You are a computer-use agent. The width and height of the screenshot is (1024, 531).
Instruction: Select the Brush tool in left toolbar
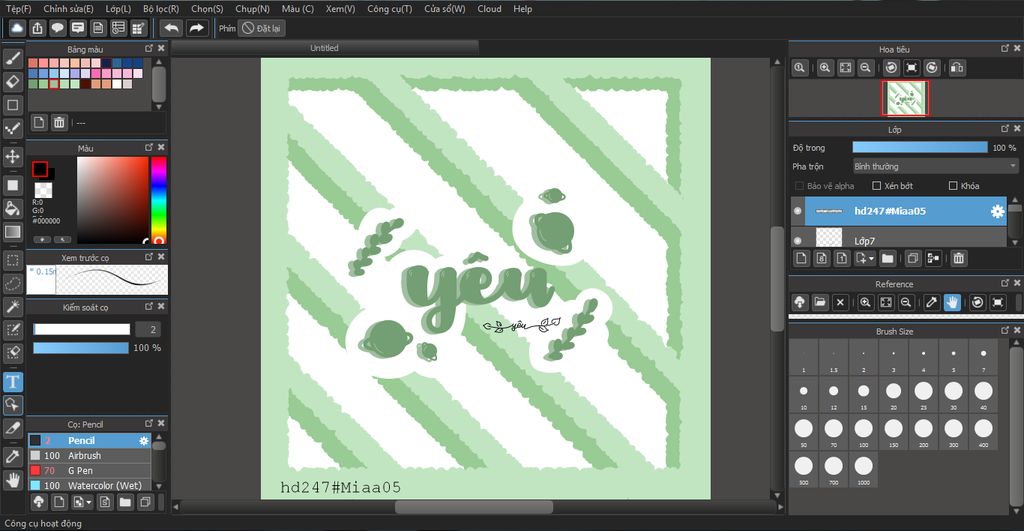[x=12, y=59]
